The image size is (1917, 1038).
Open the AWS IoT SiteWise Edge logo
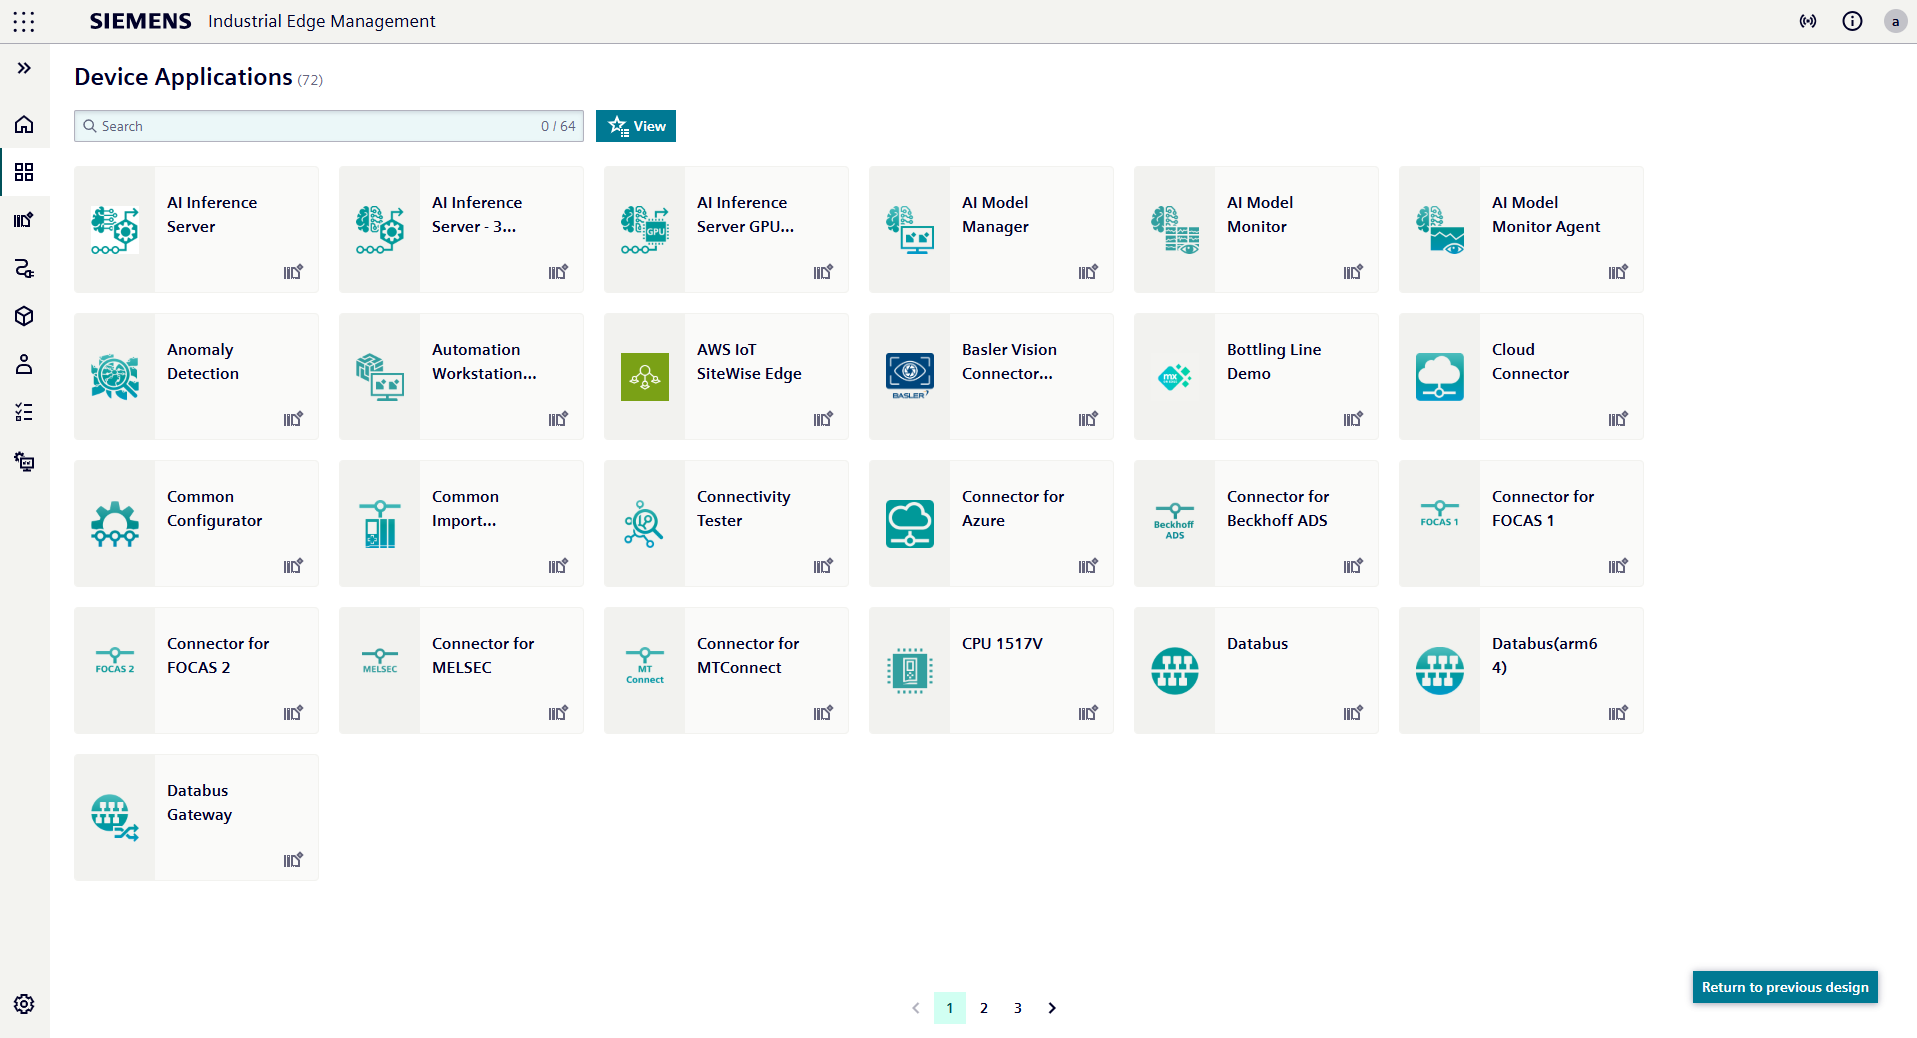pyautogui.click(x=645, y=377)
